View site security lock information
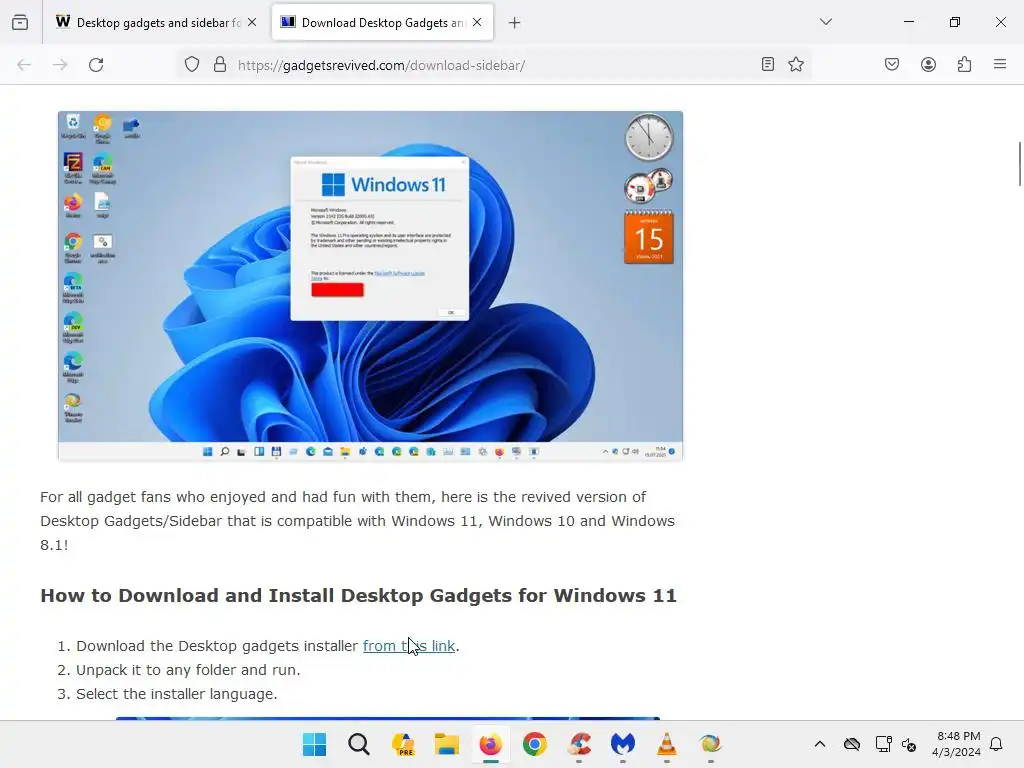 220,65
